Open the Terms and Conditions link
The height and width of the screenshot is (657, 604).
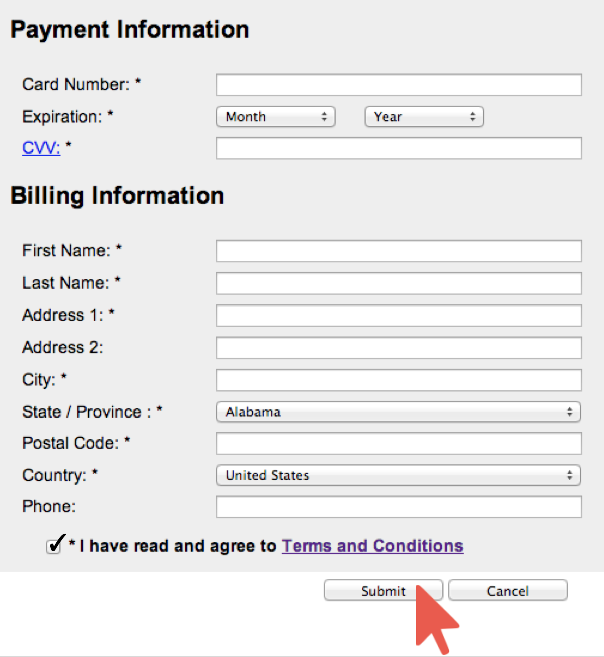click(x=373, y=546)
